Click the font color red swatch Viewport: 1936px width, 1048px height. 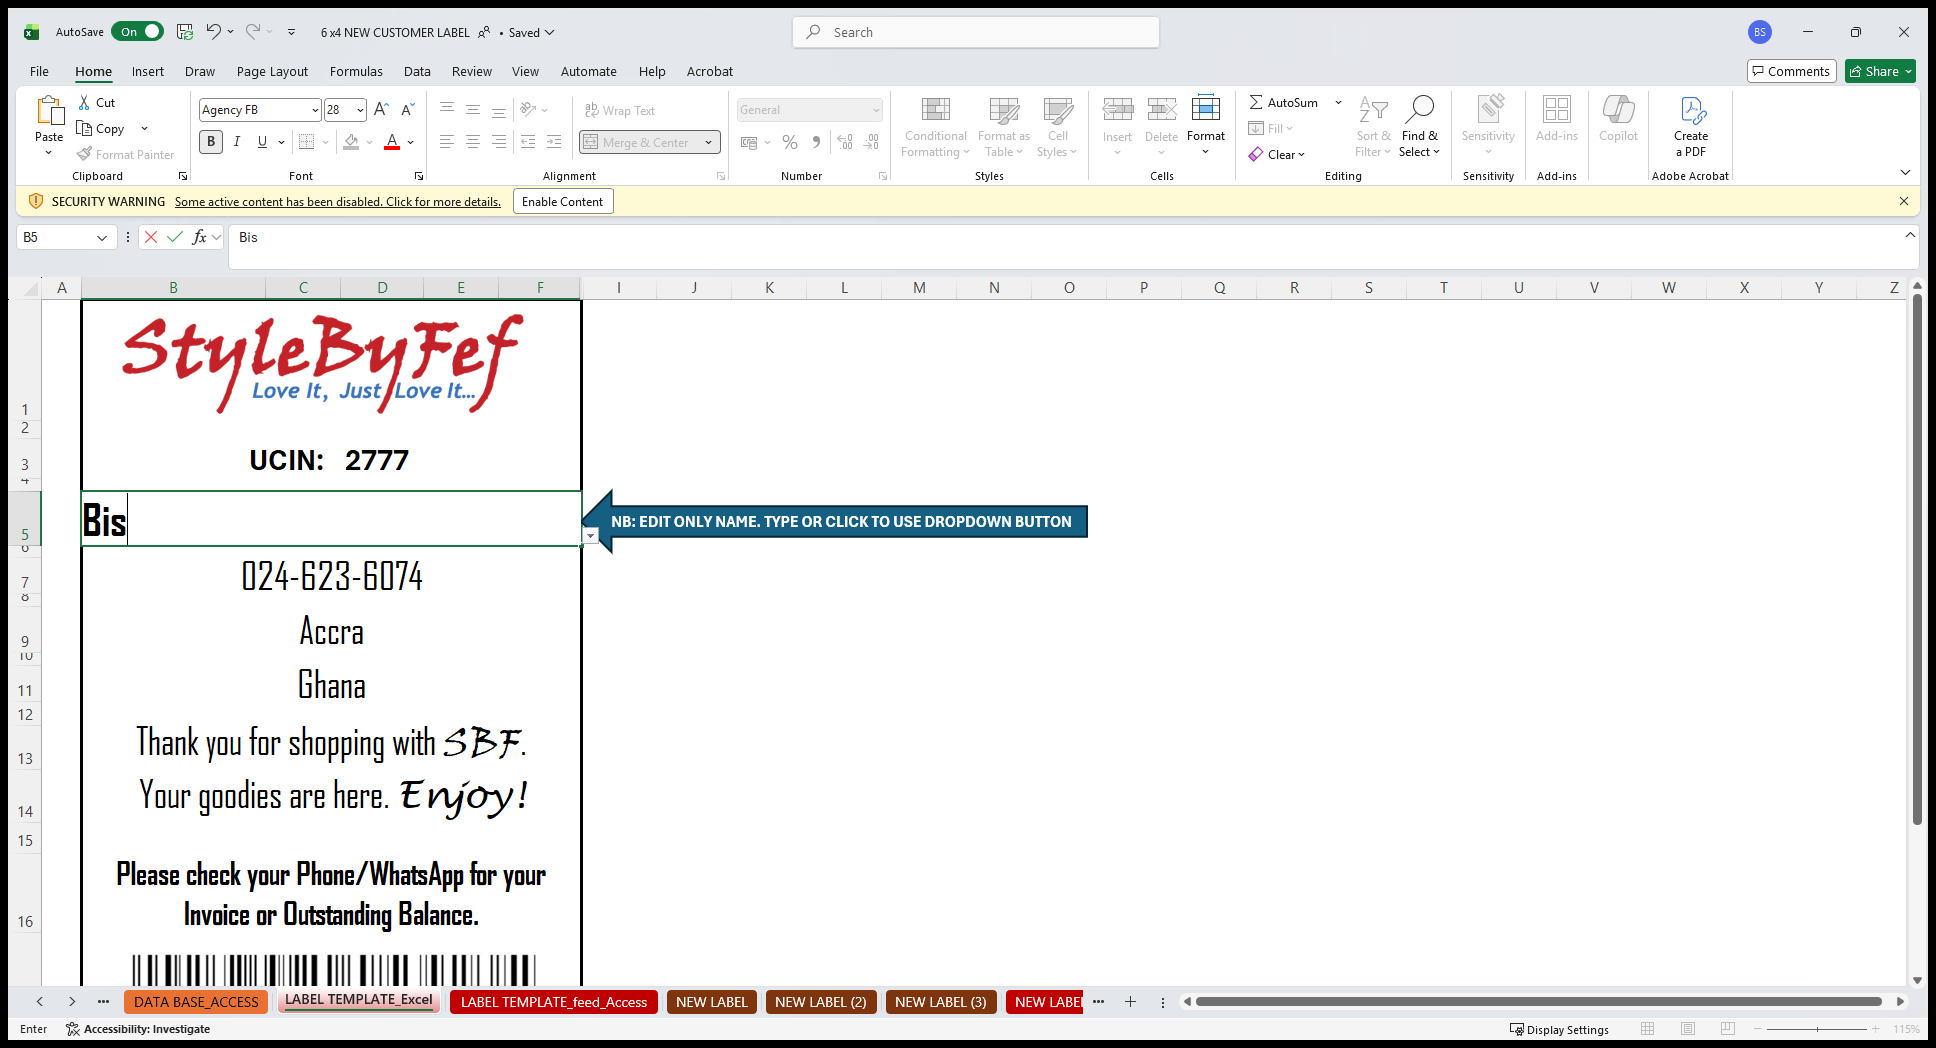click(392, 142)
